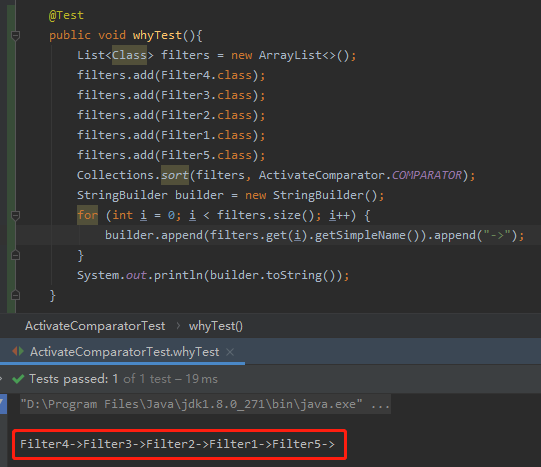
Task: Click the highlighted for keyword
Action: point(87,215)
